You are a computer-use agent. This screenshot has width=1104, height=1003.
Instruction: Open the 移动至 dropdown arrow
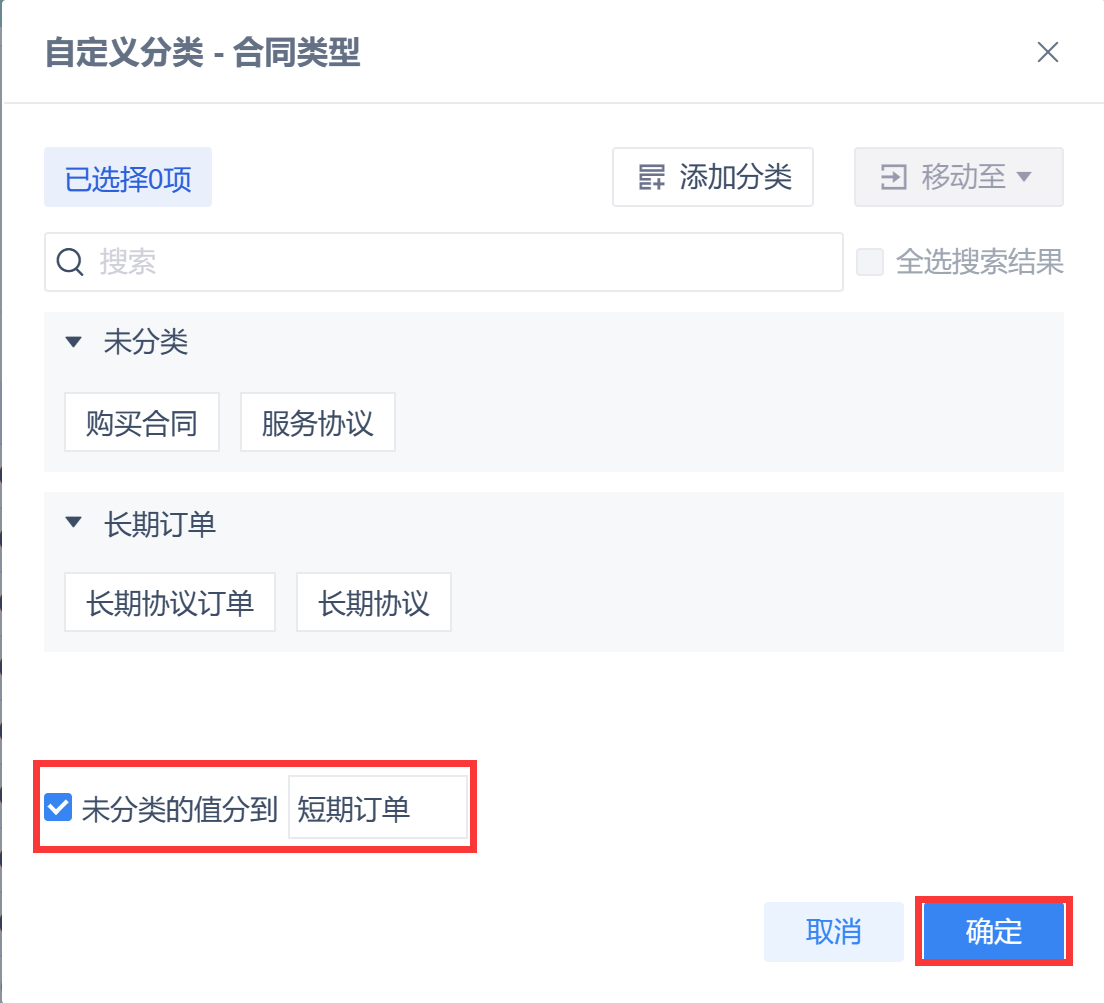(x=1023, y=178)
